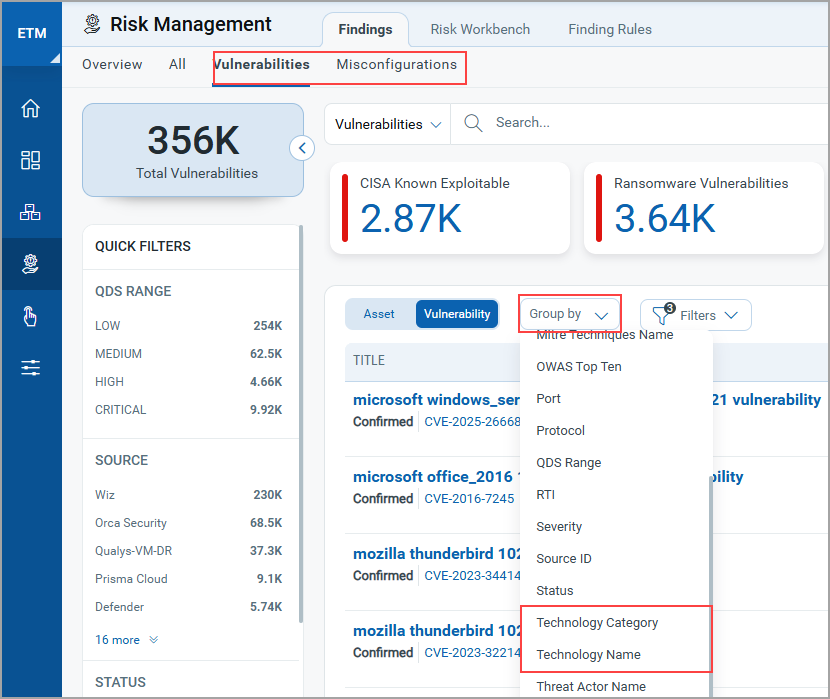Expand the Filters dropdown chevron
The image size is (830, 699).
coord(733,314)
